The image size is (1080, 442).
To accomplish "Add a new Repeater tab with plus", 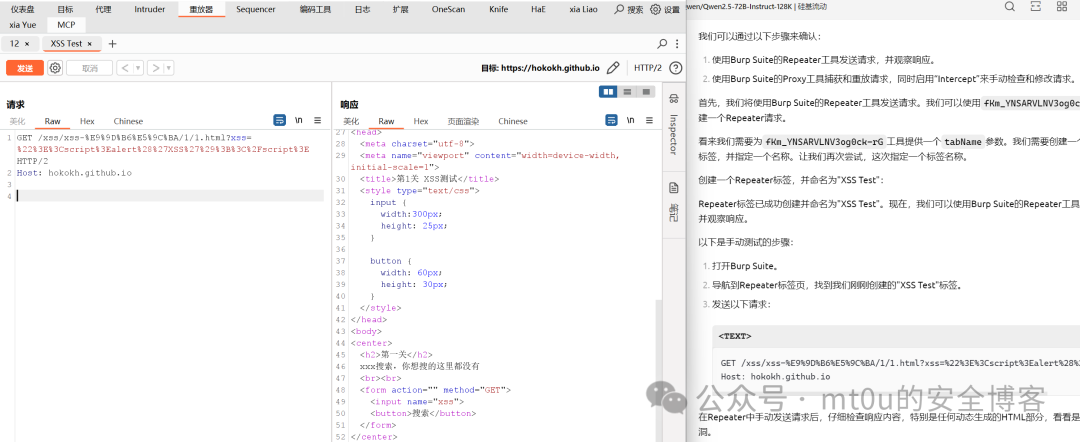I will [x=112, y=43].
